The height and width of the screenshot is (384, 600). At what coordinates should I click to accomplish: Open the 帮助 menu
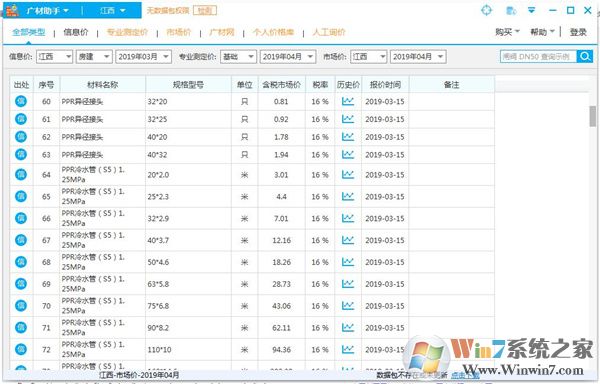tap(542, 32)
